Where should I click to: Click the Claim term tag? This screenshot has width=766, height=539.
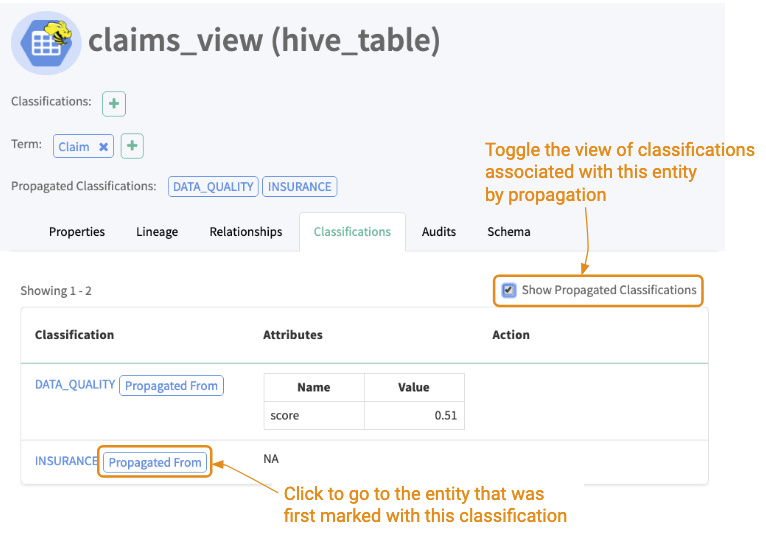pos(73,147)
